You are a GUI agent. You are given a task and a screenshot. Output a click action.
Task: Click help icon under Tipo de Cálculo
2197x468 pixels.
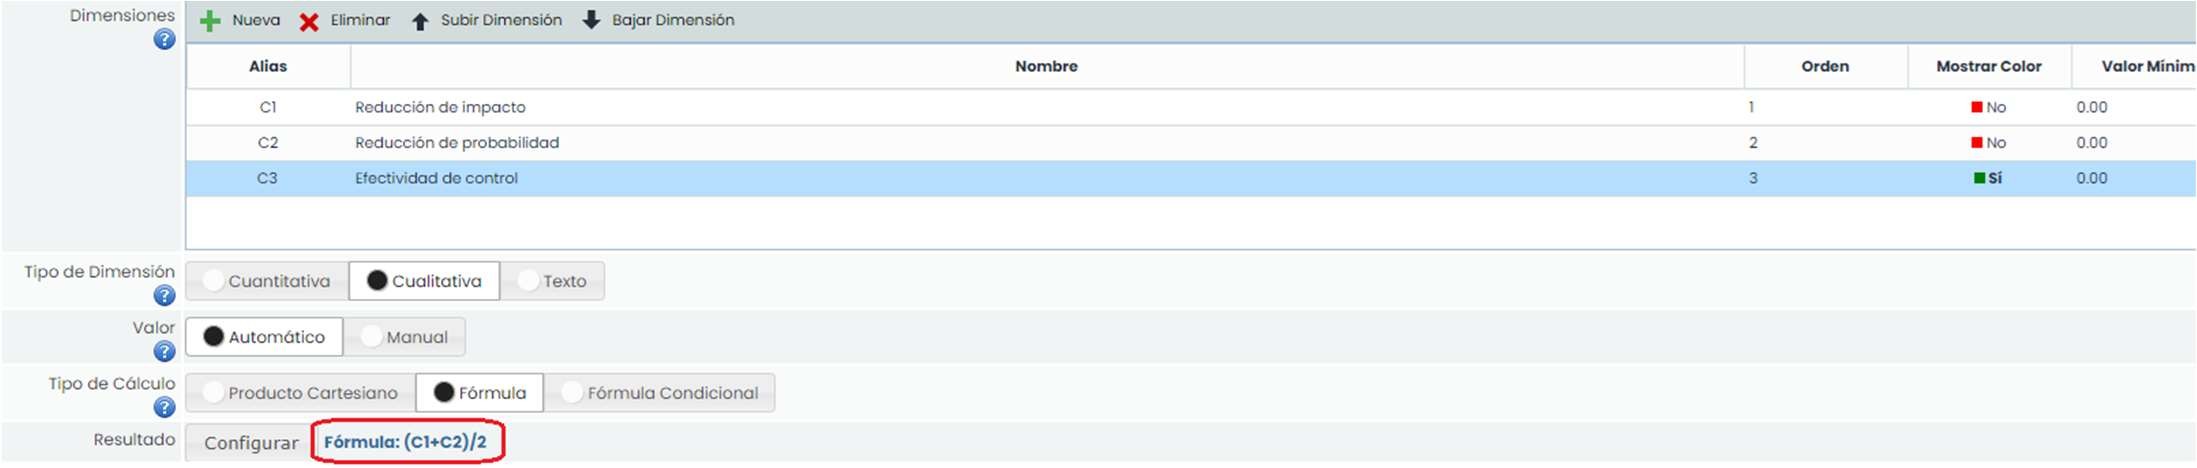coord(165,408)
